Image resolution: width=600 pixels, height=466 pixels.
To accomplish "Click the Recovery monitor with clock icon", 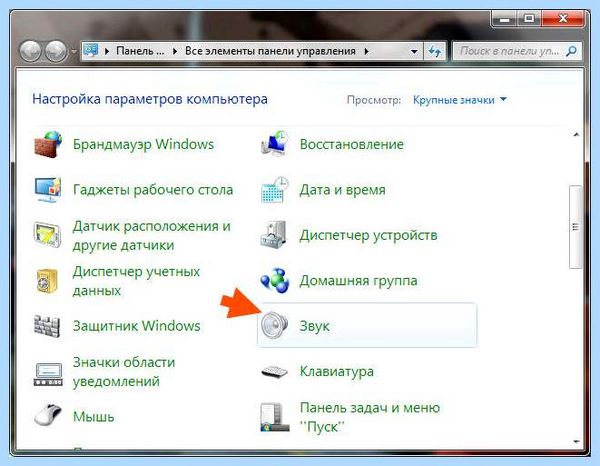I will (275, 143).
